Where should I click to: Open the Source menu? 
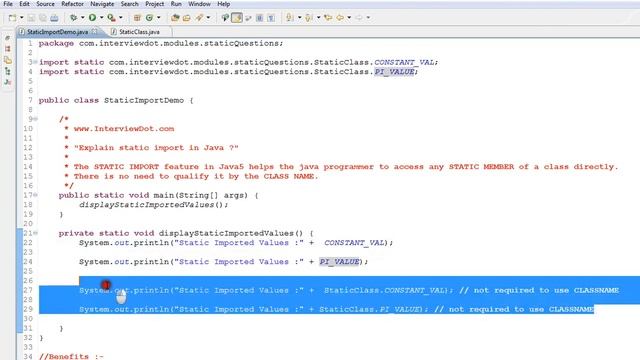(x=45, y=4)
